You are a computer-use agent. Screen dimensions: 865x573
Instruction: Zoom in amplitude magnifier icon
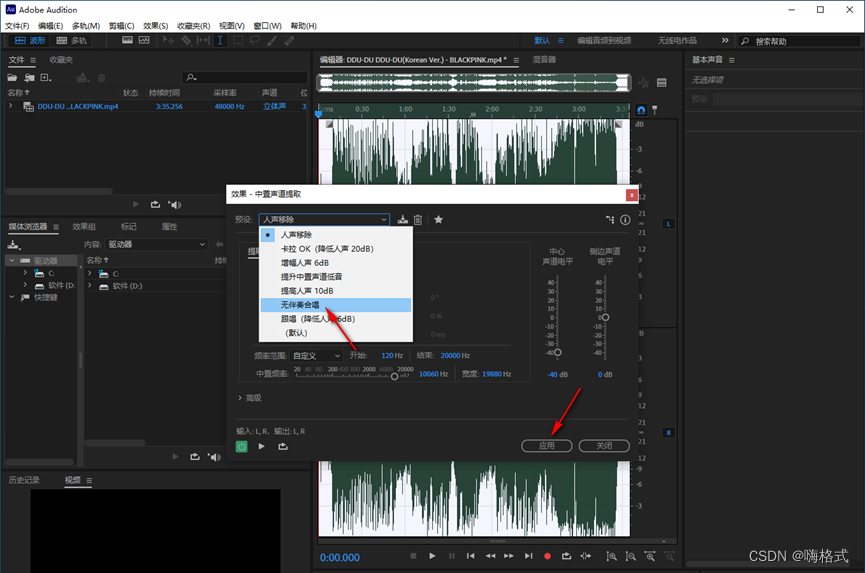coord(611,556)
